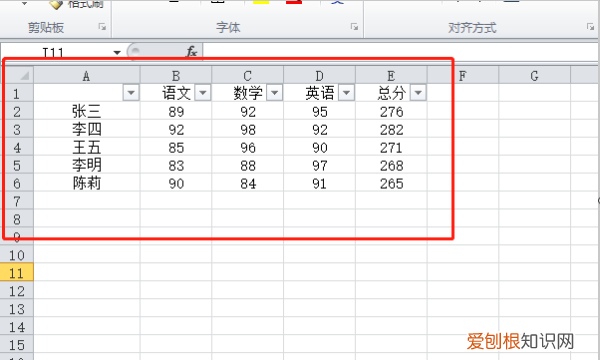Select column D header
The height and width of the screenshot is (360, 600).
(x=320, y=75)
